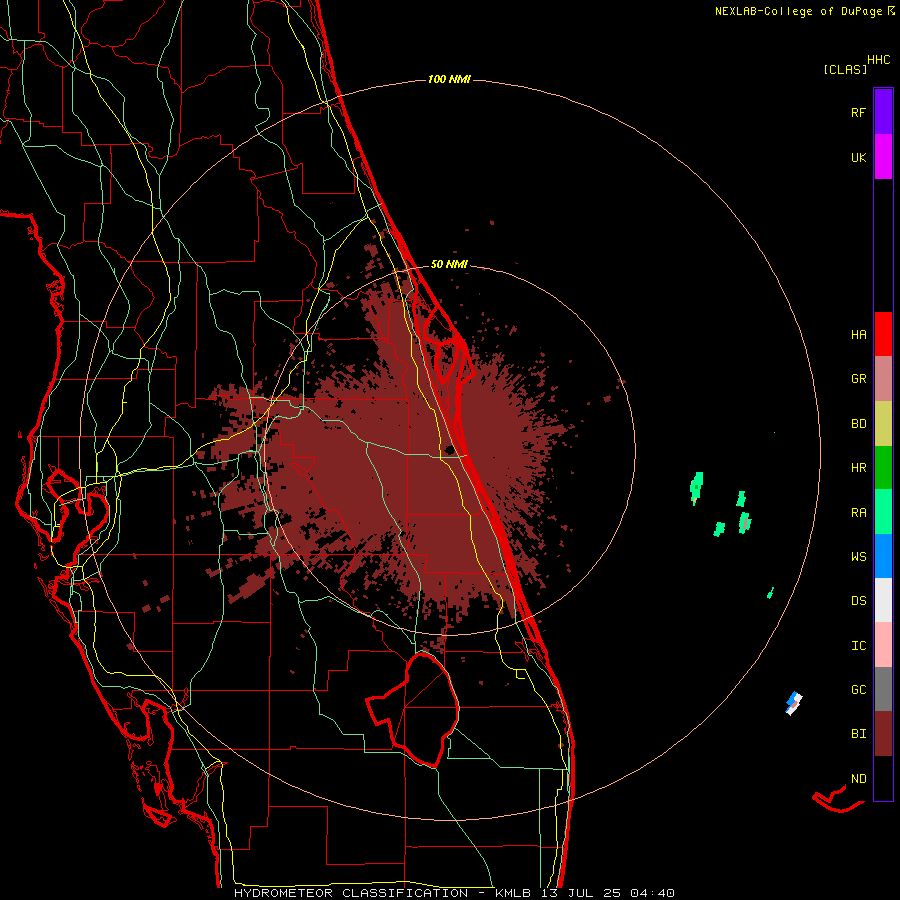Click the BD legend label

[858, 424]
